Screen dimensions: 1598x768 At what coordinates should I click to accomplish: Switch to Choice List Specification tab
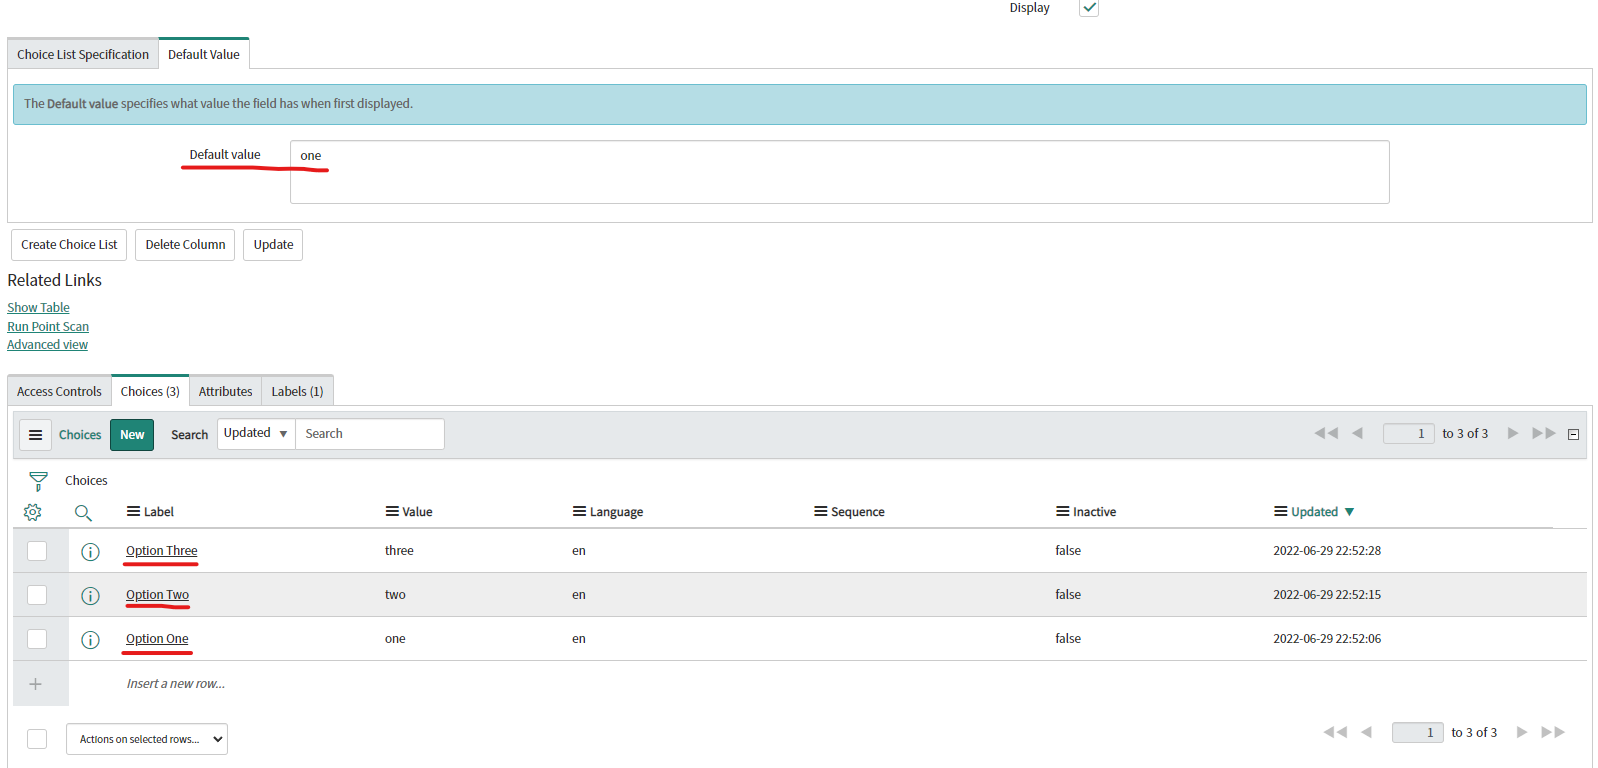click(83, 55)
